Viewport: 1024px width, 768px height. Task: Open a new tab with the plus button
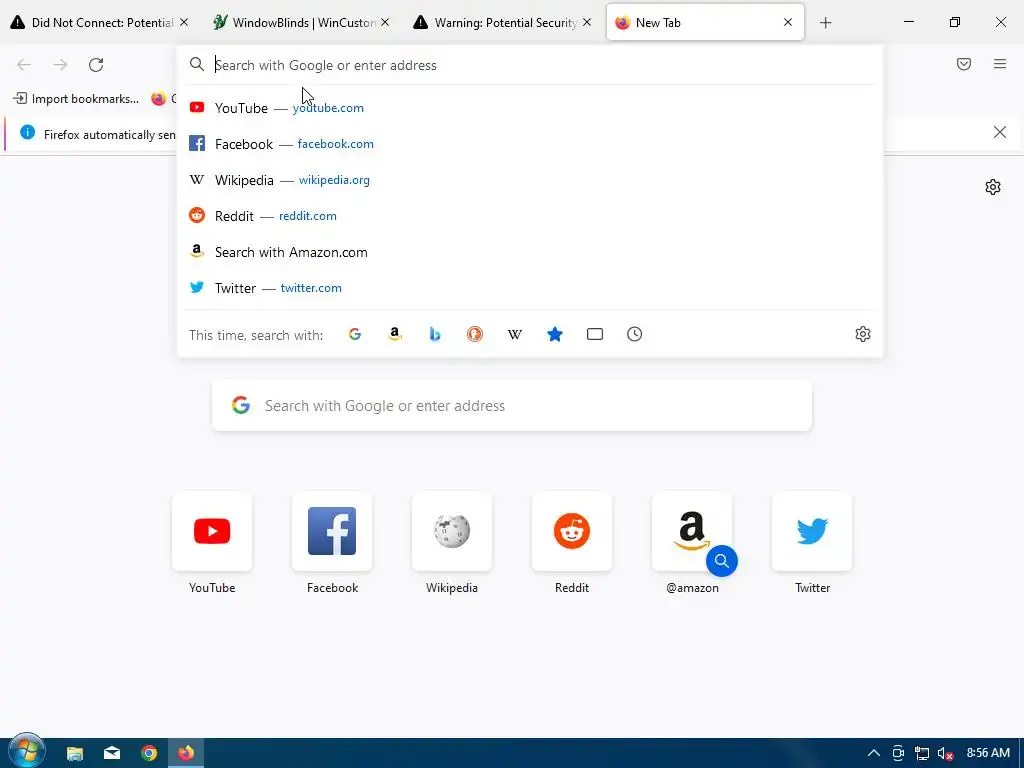(825, 23)
